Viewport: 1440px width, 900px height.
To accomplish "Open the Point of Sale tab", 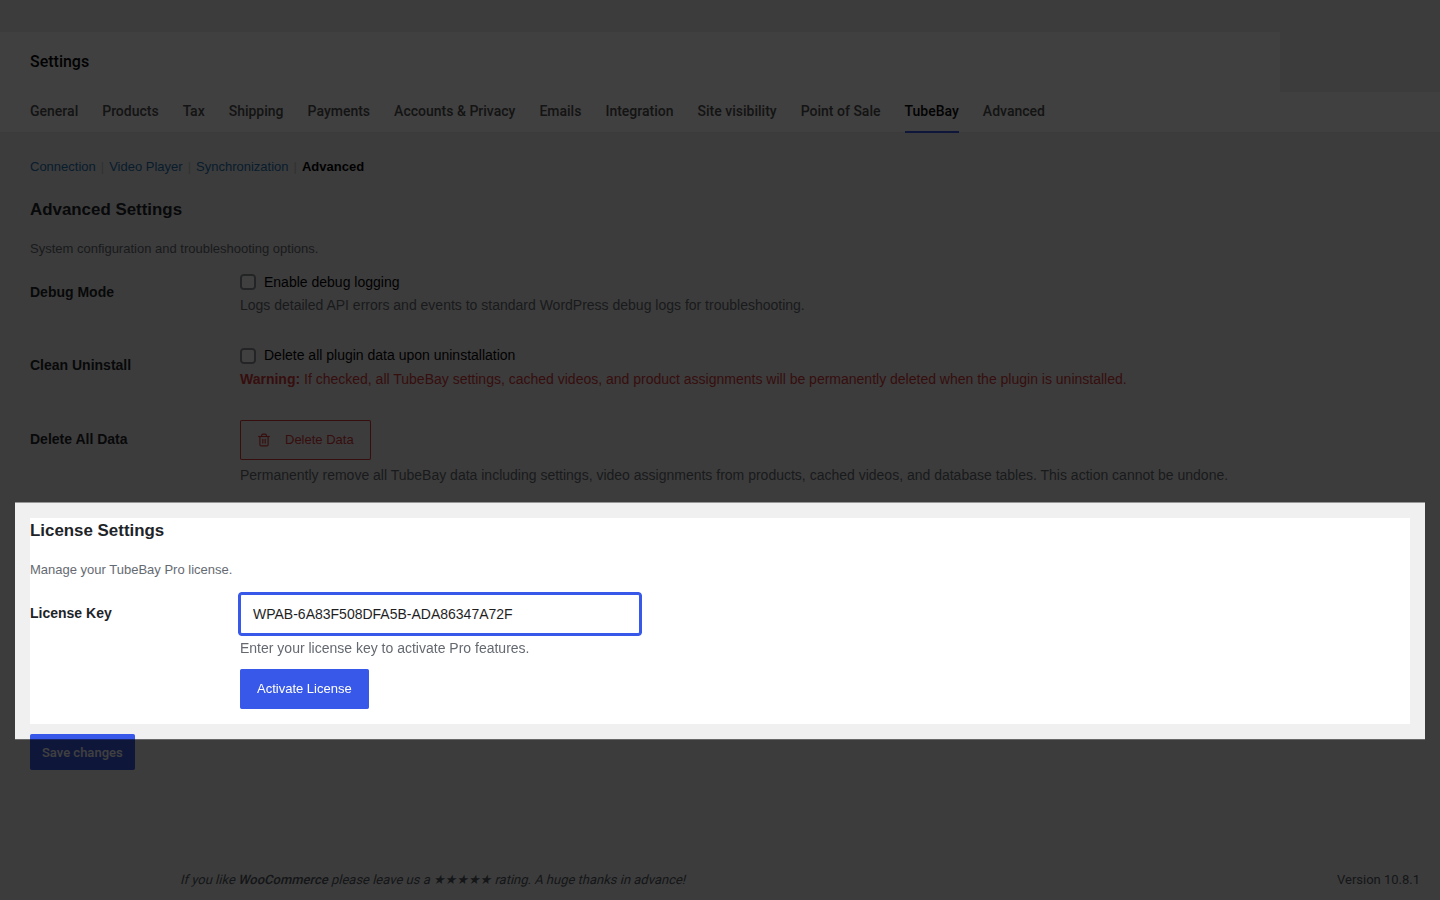I will [x=840, y=111].
